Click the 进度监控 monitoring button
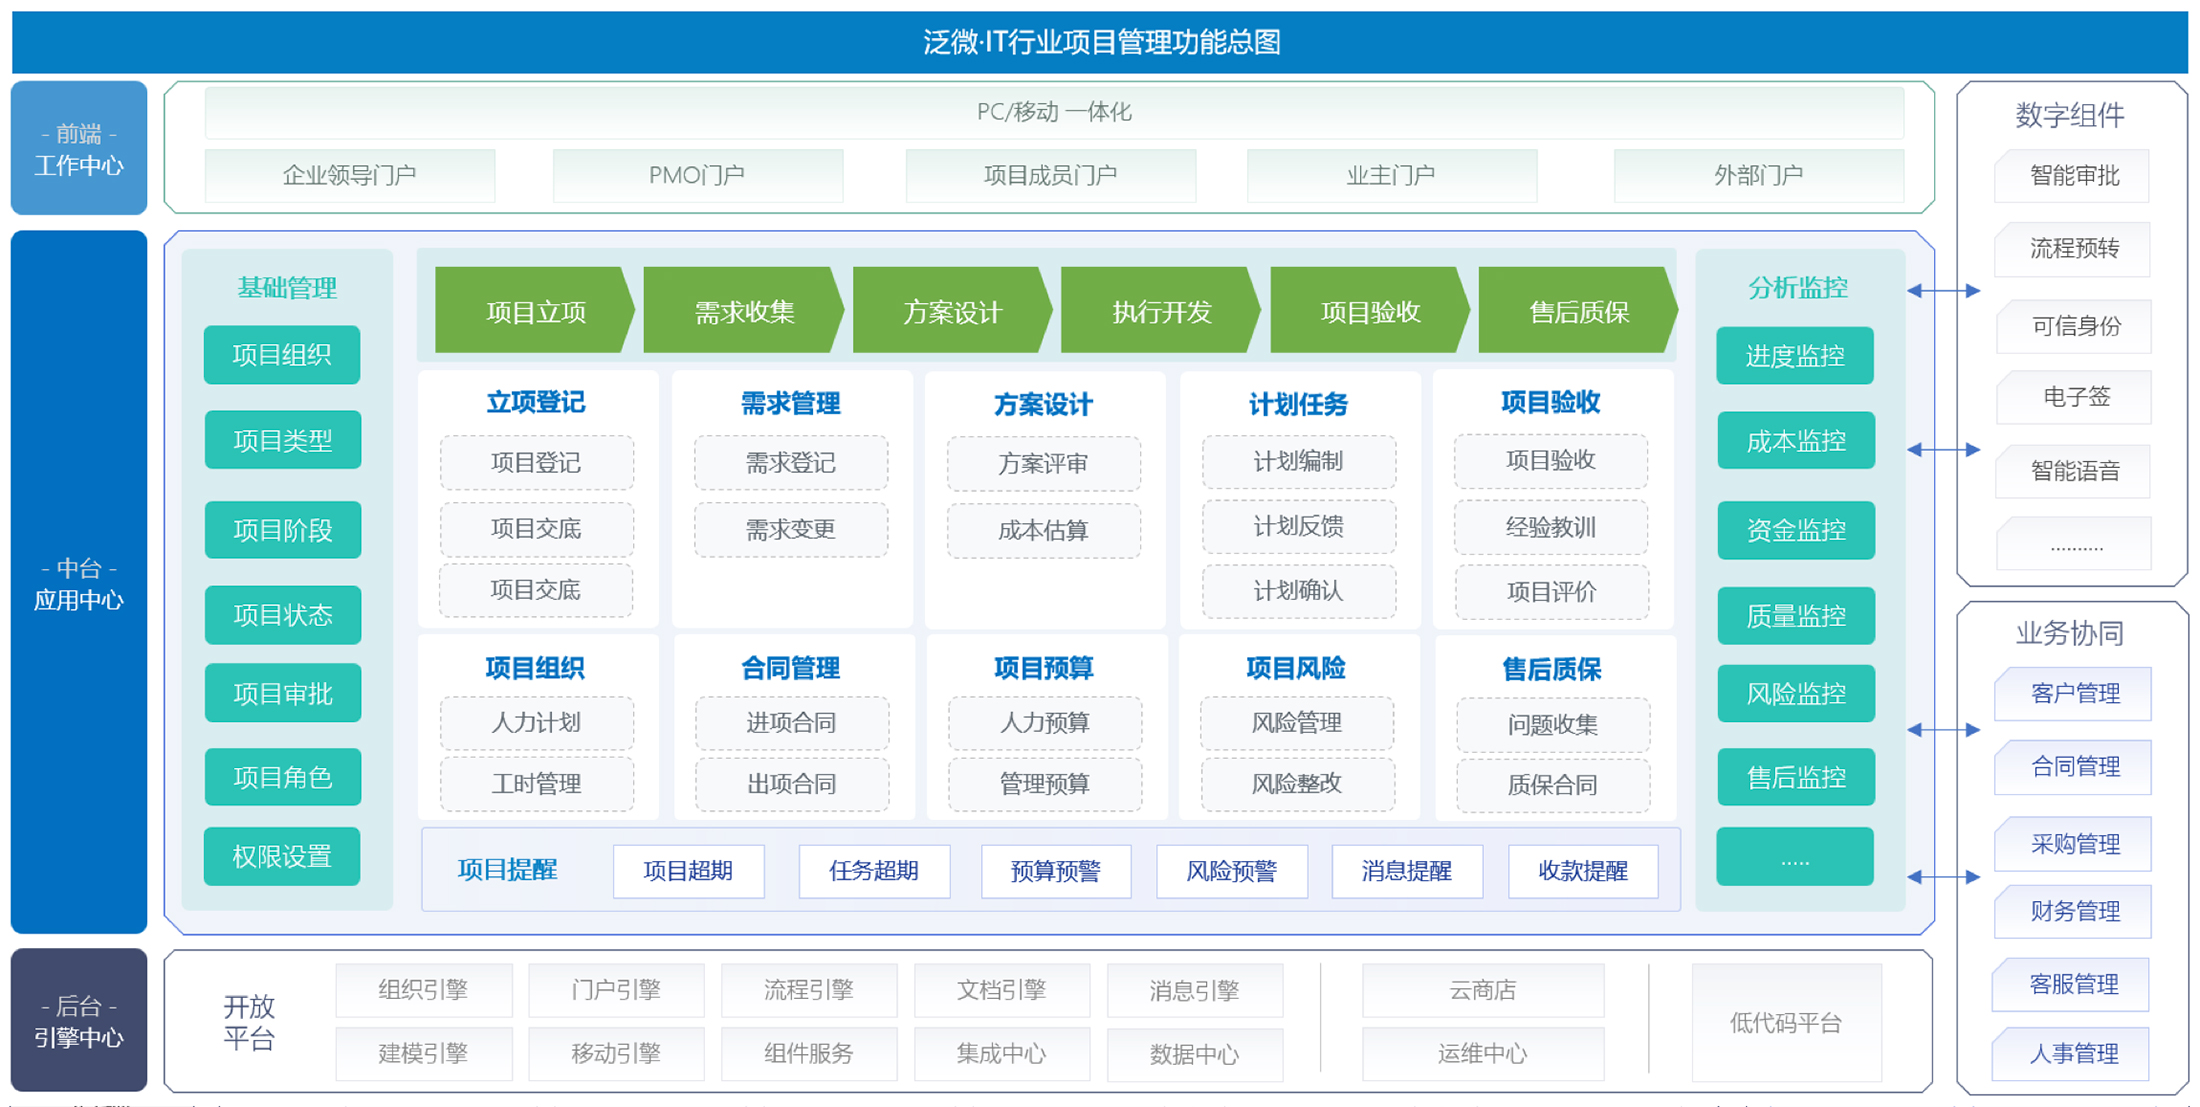 point(1795,356)
